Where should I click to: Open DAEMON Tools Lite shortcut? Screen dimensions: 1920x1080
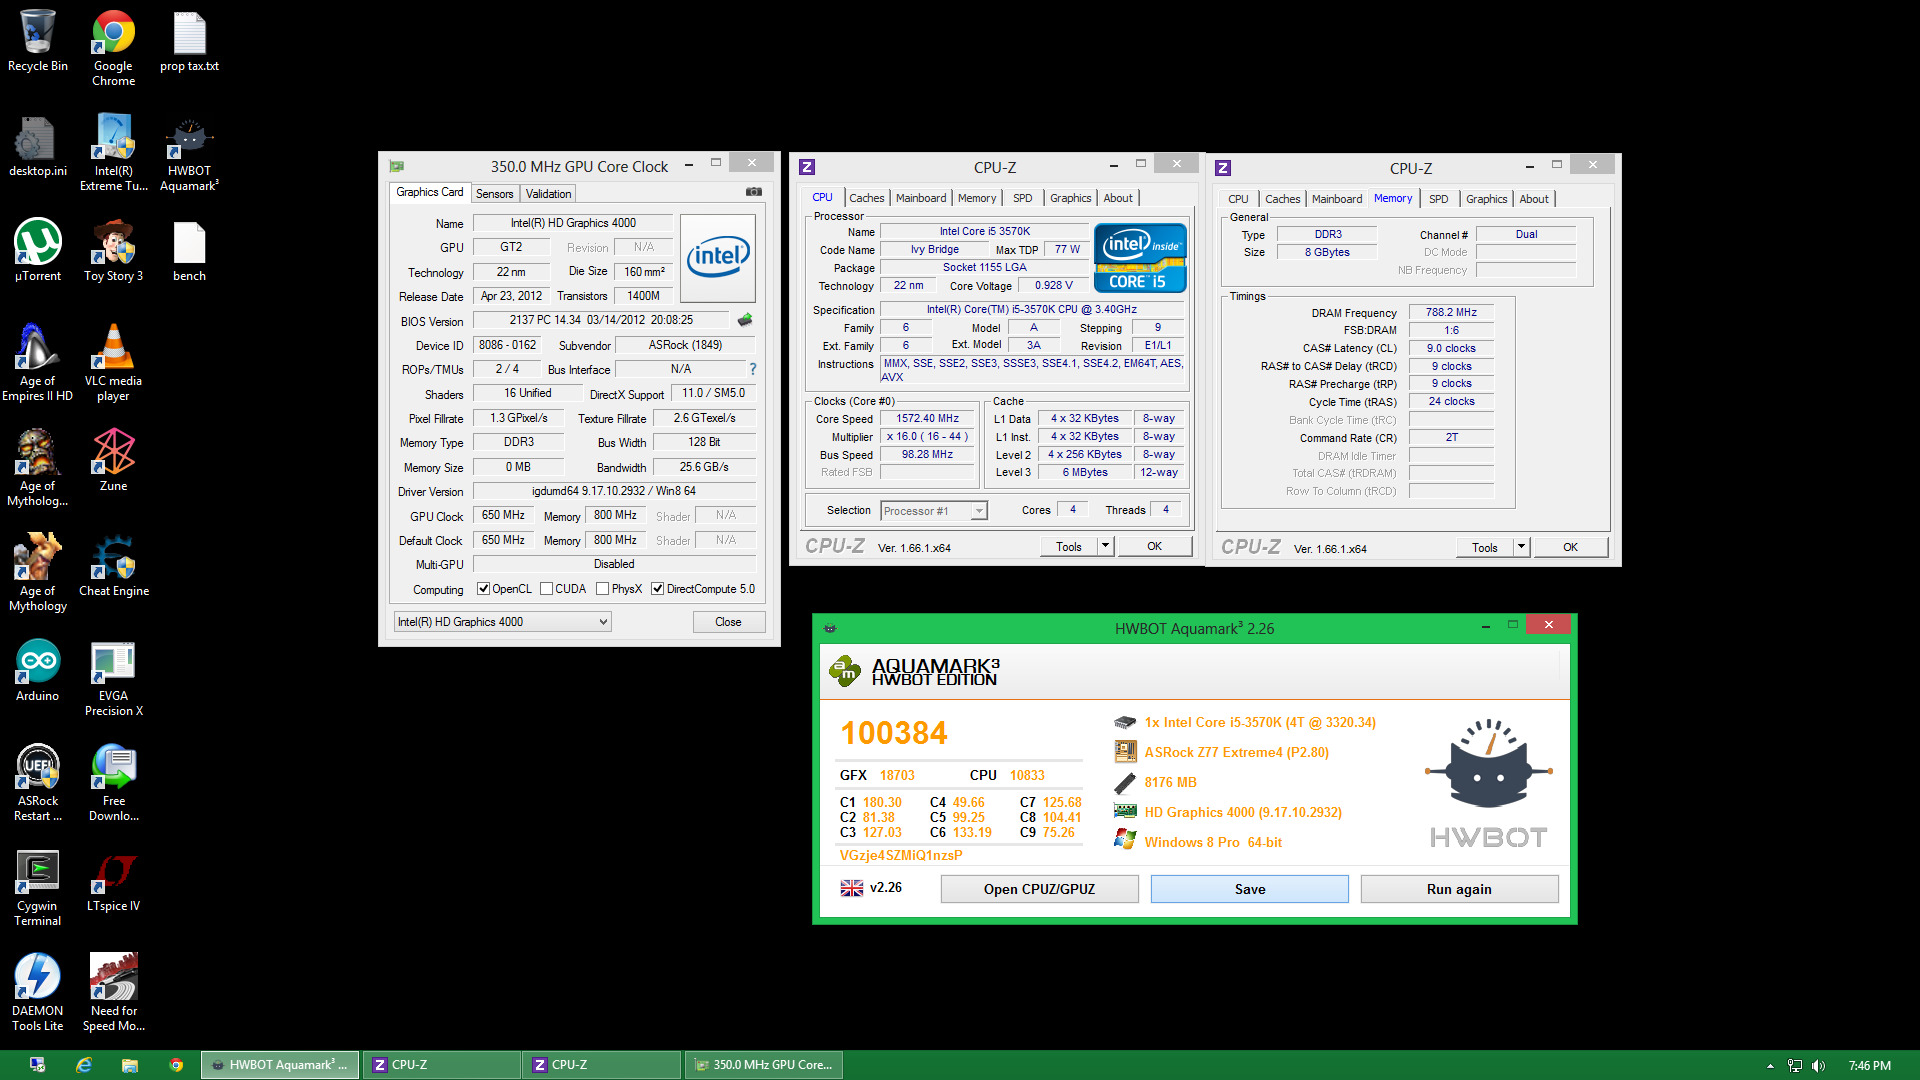point(38,992)
